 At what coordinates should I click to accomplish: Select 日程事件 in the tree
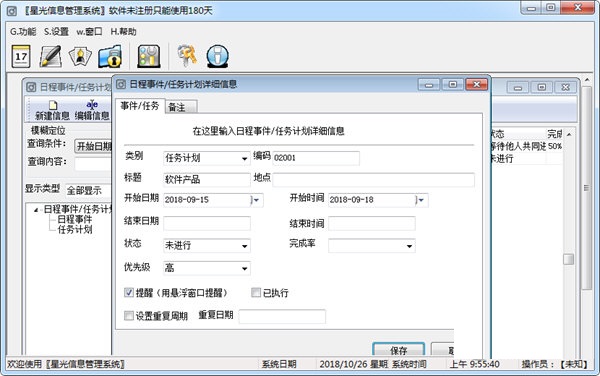[75, 219]
